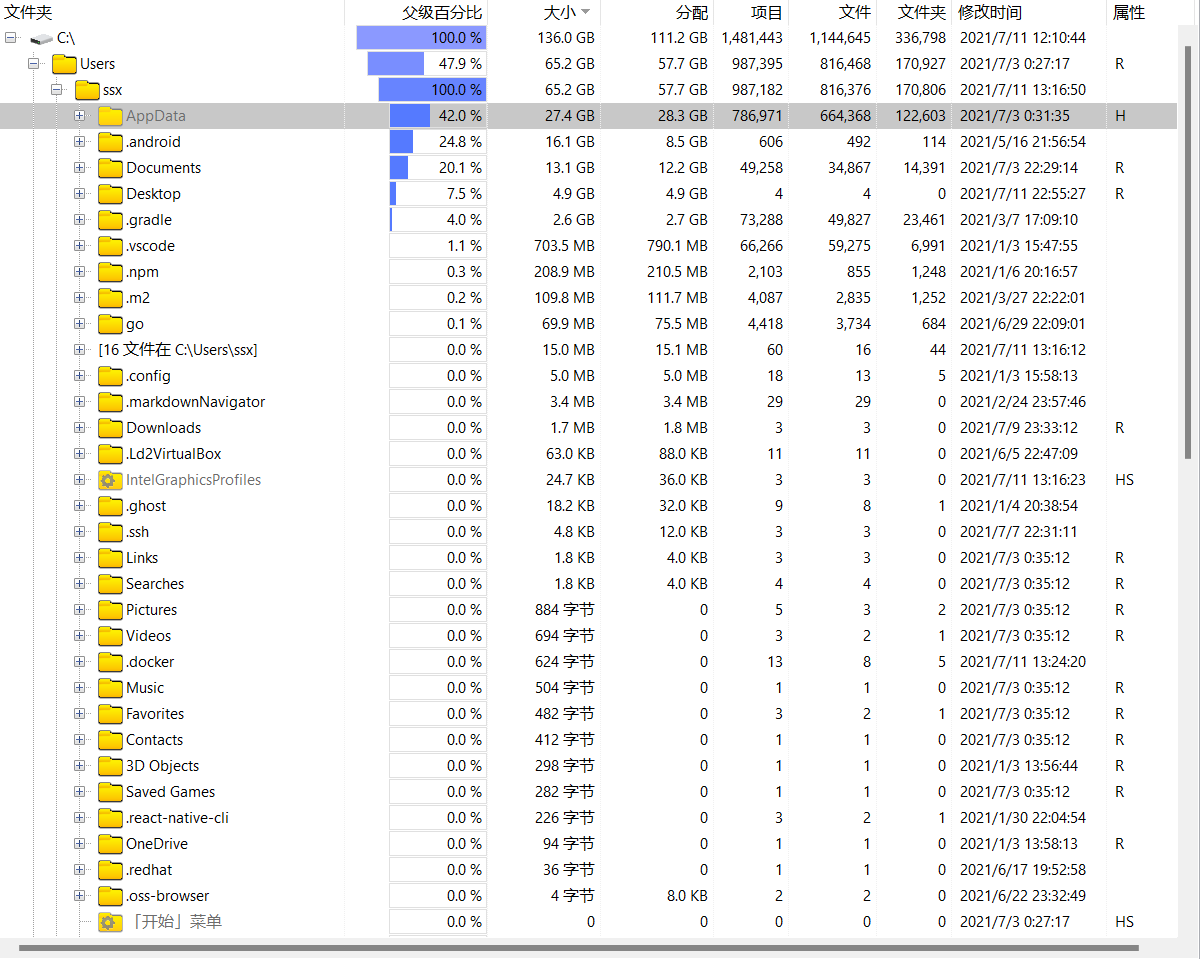Click the AppData 42.0 % percentage bar

tap(437, 116)
